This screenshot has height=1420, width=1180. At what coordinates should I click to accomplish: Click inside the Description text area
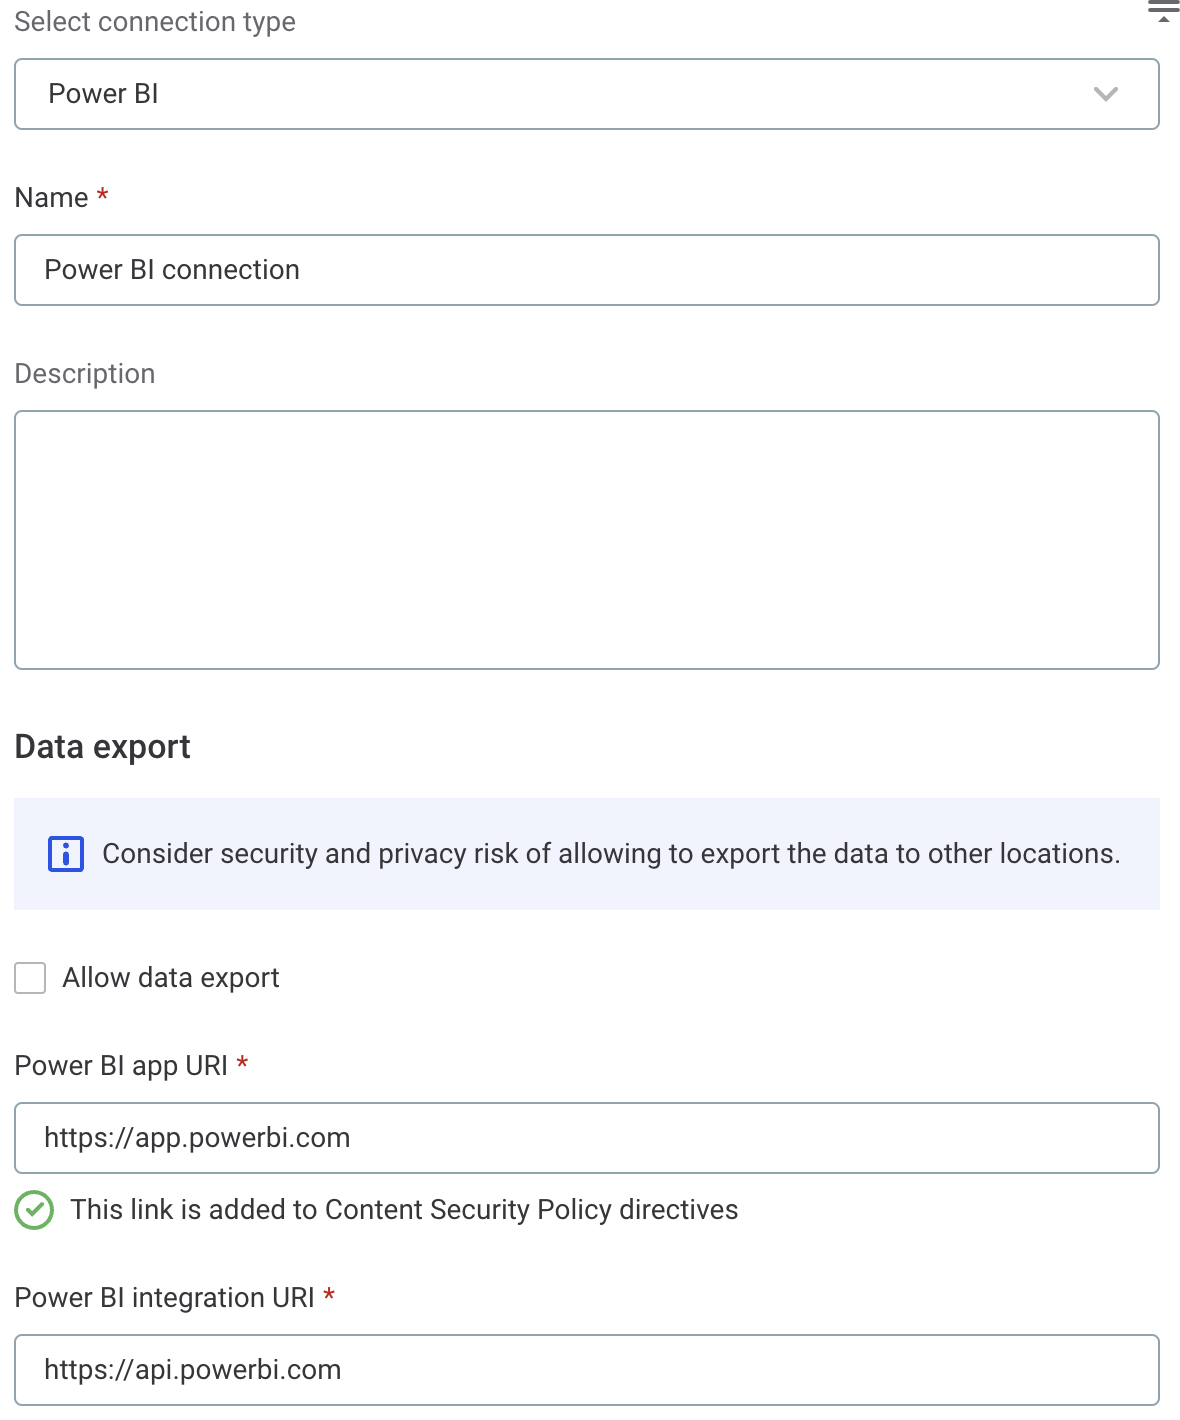(586, 540)
